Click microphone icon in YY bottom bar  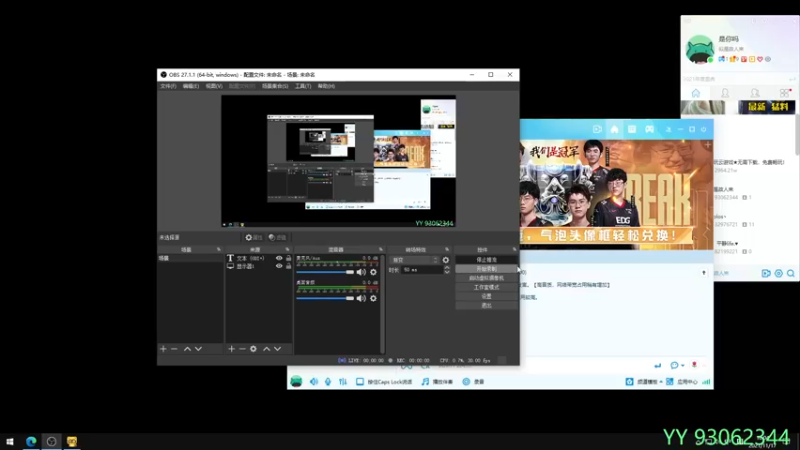[x=328, y=382]
